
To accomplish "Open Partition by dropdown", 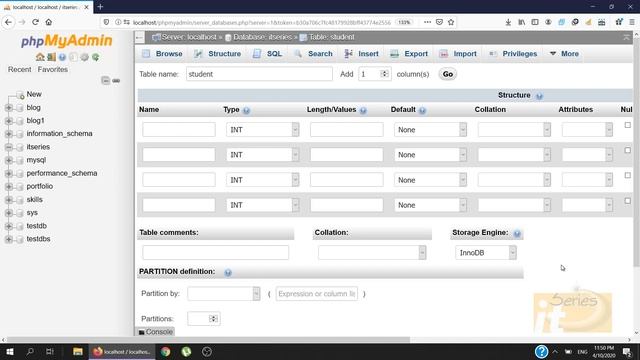I will click(x=224, y=293).
